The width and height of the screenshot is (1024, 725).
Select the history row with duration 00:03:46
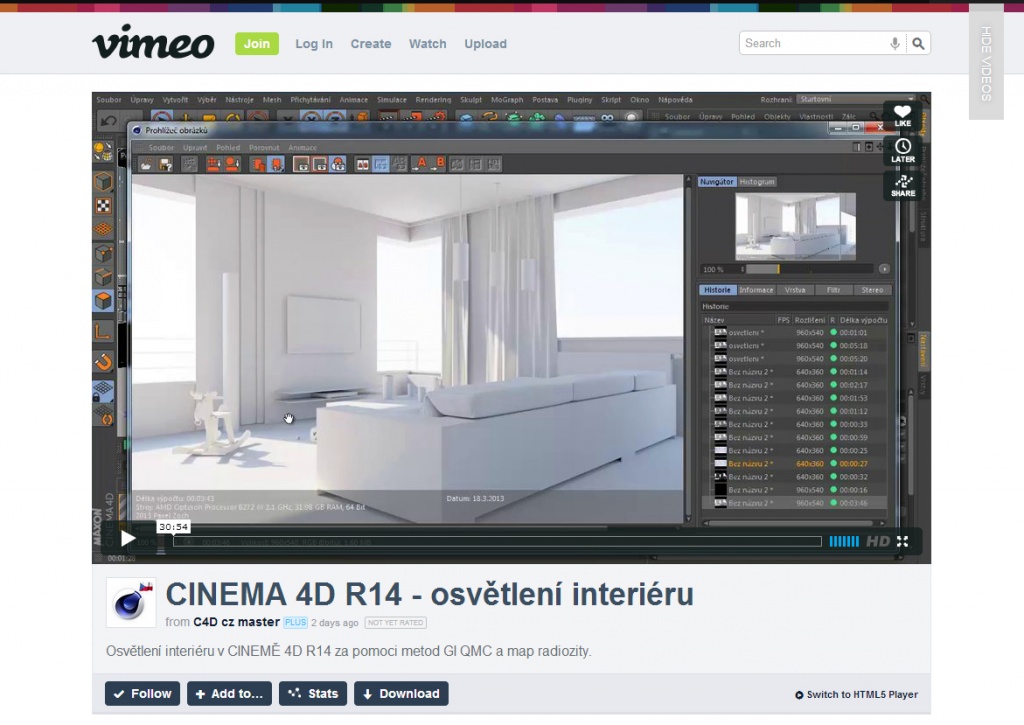(795, 503)
